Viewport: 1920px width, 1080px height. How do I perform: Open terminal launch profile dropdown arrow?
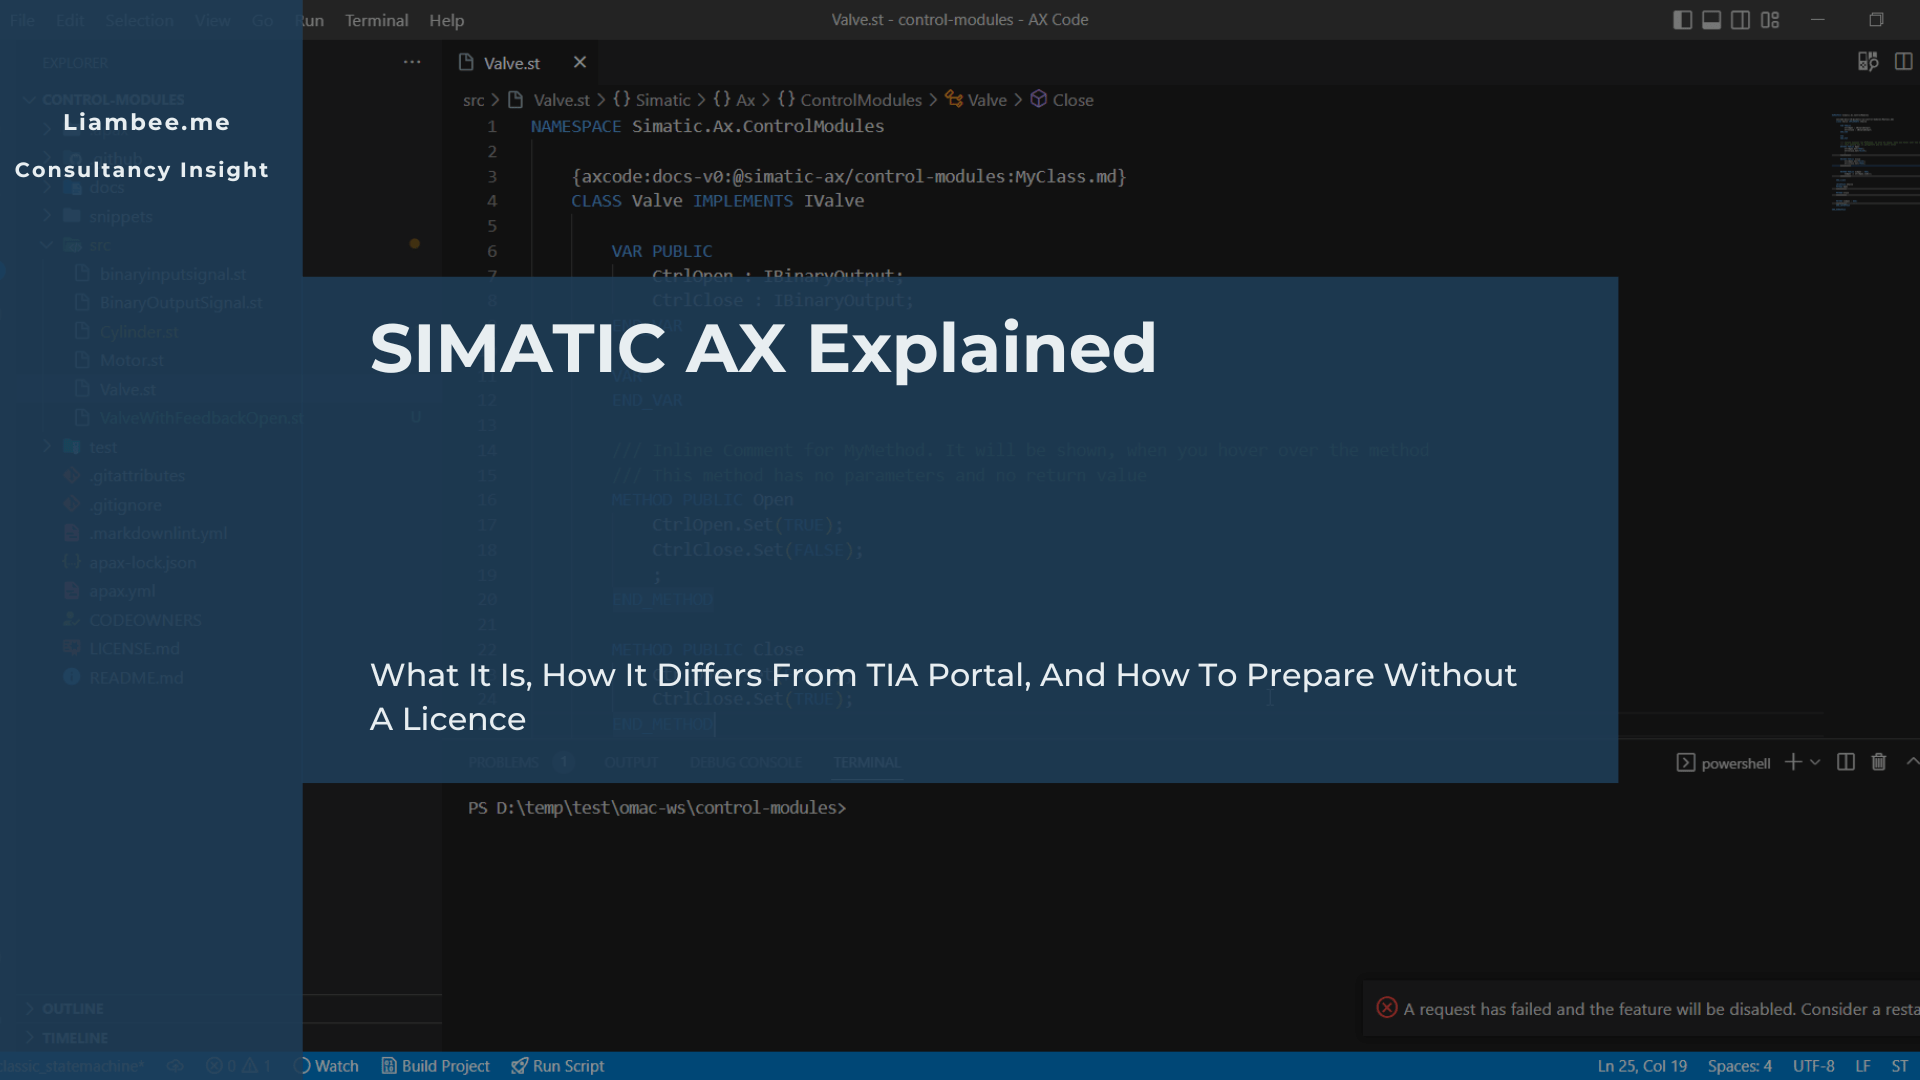[1815, 762]
